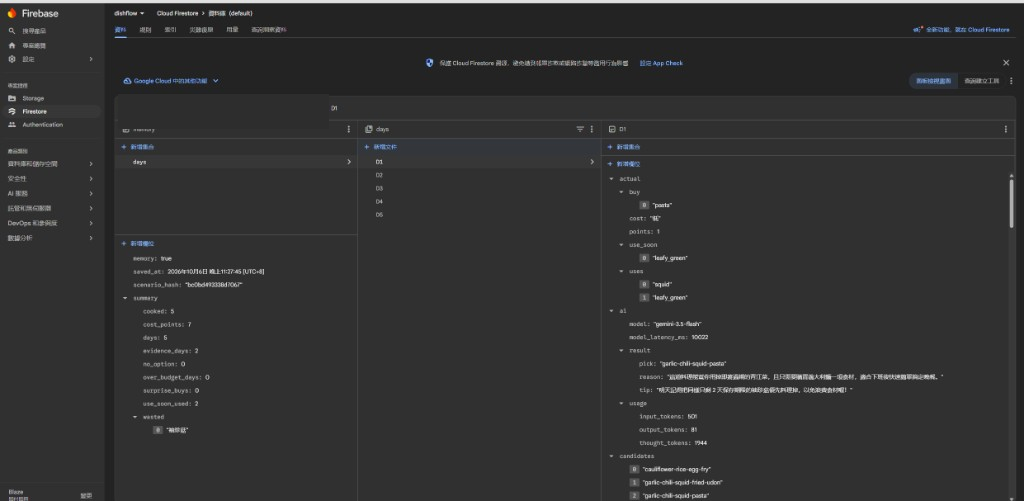Screen dimensions: 1024x501
Task: Open the third tab in Firestore tab bar
Action: (x=170, y=29)
